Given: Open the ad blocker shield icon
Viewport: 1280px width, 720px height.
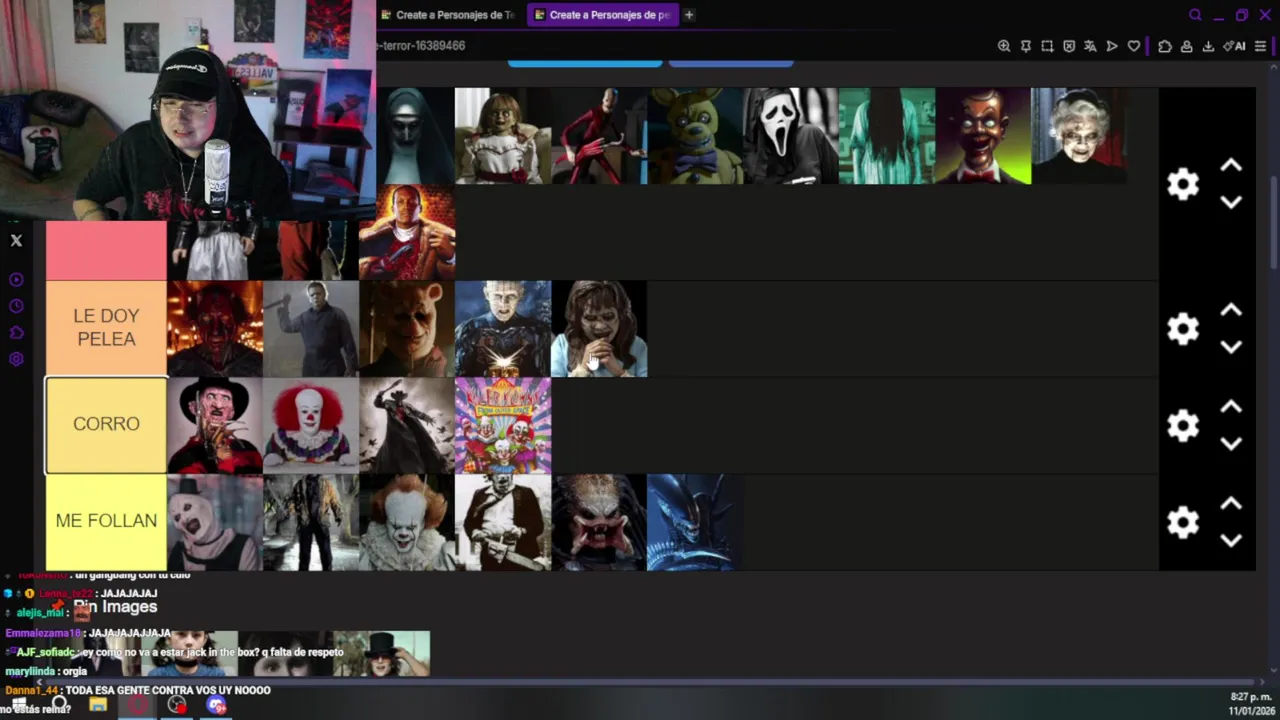Looking at the screenshot, I should coord(1069,46).
